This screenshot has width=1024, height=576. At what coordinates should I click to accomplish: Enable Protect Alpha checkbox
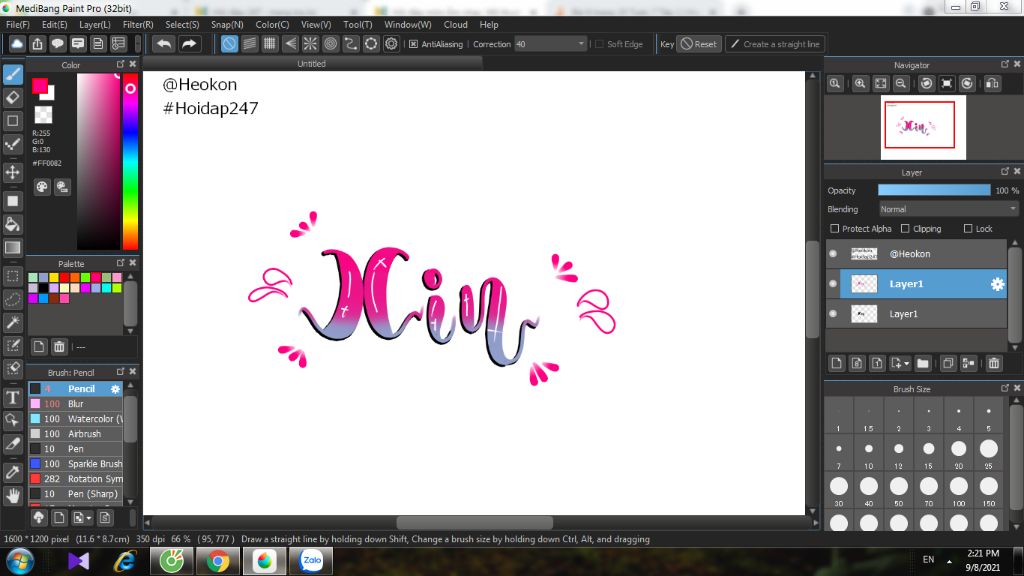[835, 229]
